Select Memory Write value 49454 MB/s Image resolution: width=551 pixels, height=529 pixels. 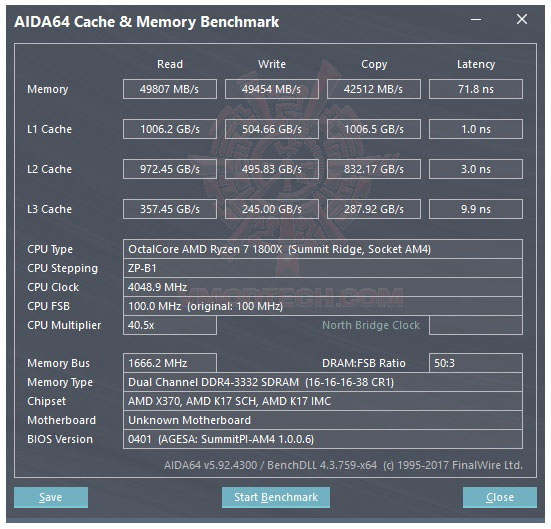pos(272,89)
